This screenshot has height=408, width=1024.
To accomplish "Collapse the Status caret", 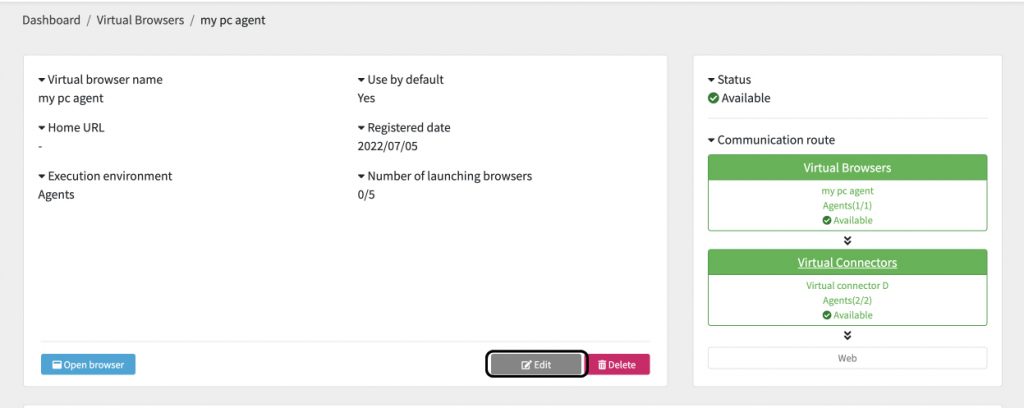I will point(711,80).
